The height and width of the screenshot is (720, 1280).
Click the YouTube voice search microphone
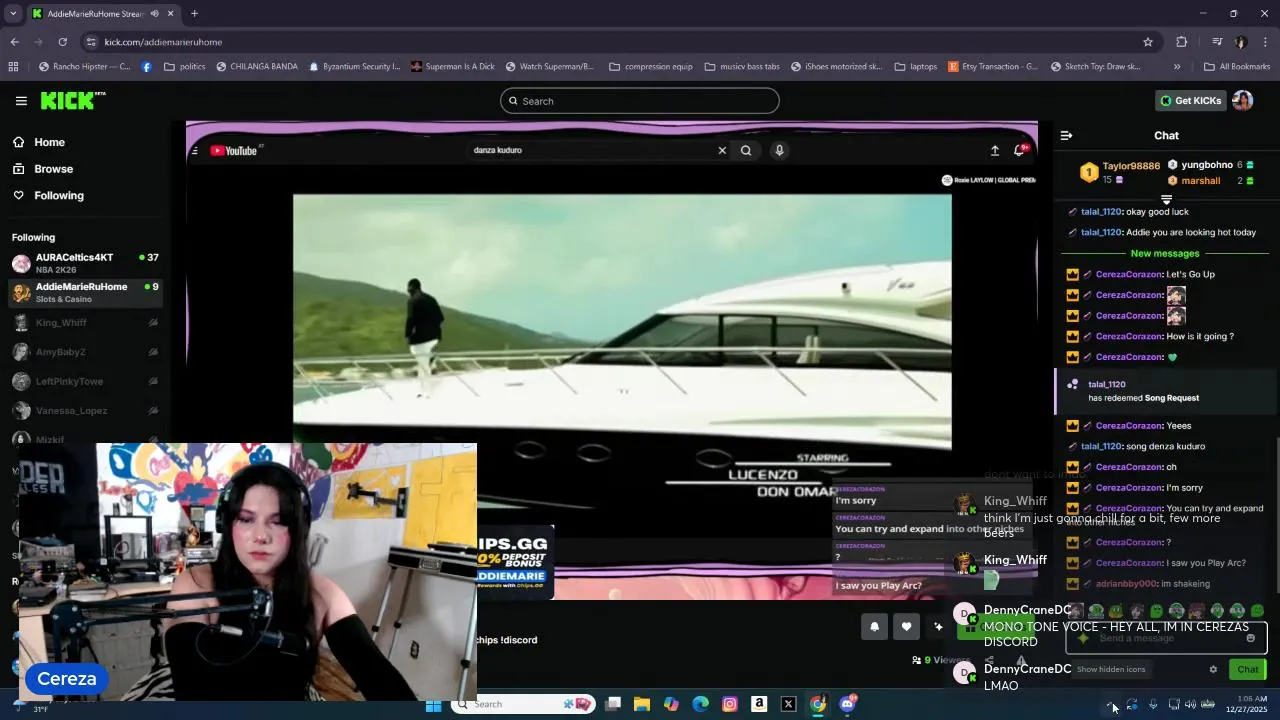click(x=779, y=151)
